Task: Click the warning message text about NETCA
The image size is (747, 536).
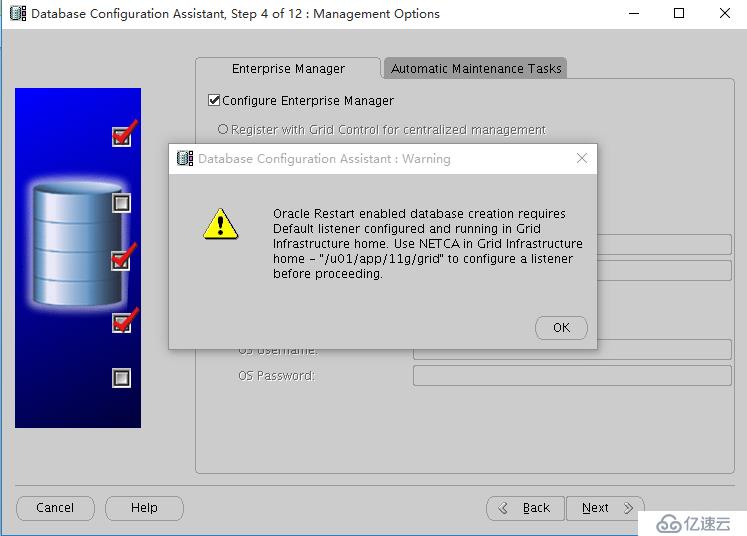Action: click(427, 243)
